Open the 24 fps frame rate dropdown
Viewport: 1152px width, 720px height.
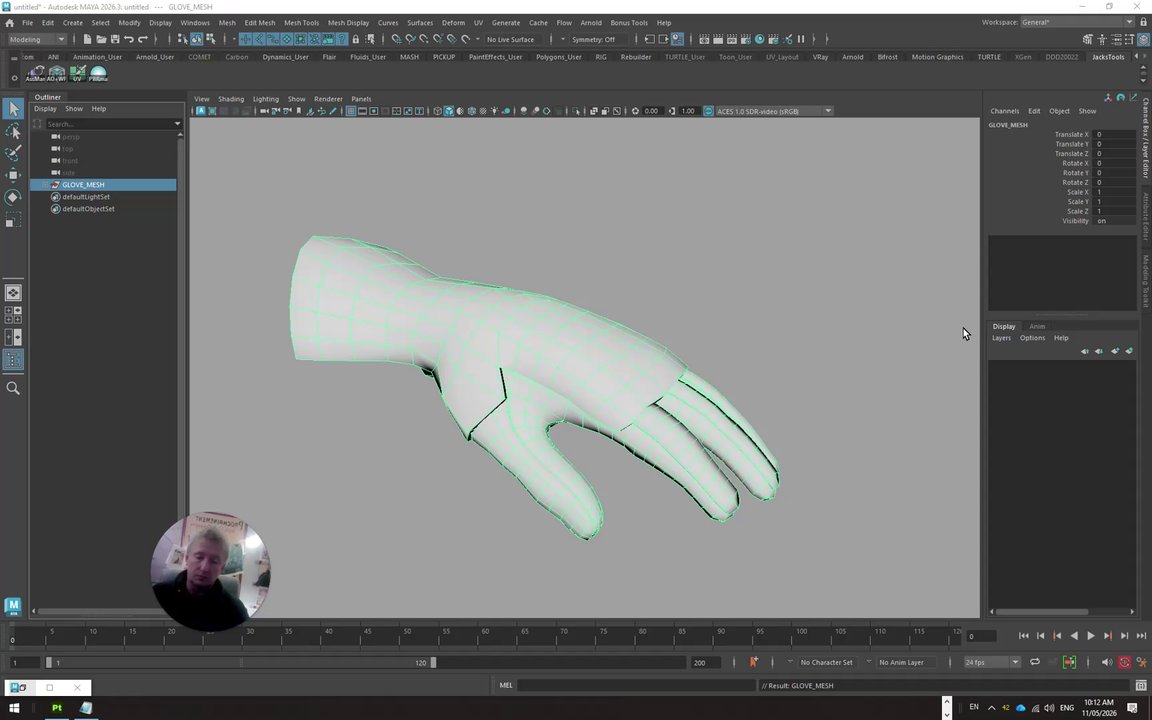[992, 662]
